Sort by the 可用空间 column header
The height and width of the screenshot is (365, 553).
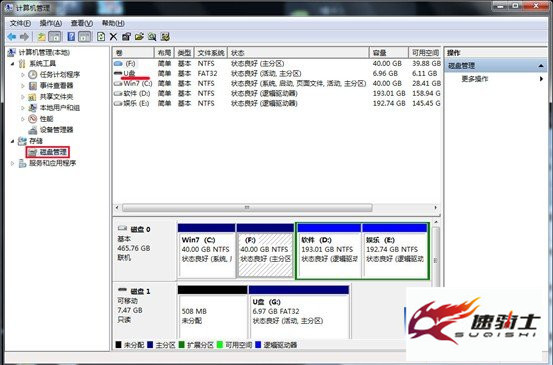pos(425,53)
